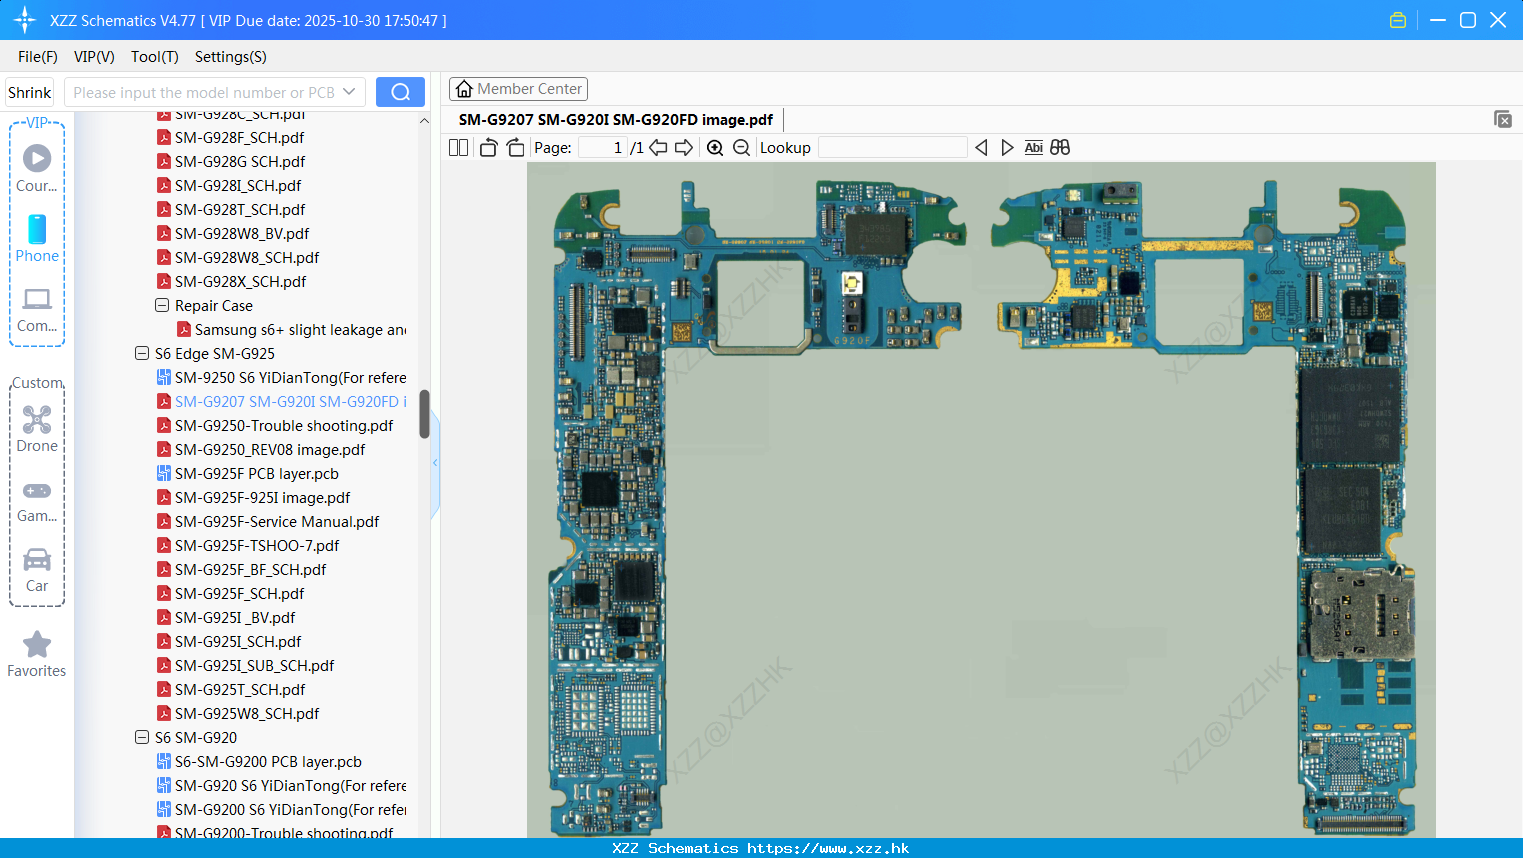Click the page number field
Viewport: 1523px width, 858px height.
(602, 147)
